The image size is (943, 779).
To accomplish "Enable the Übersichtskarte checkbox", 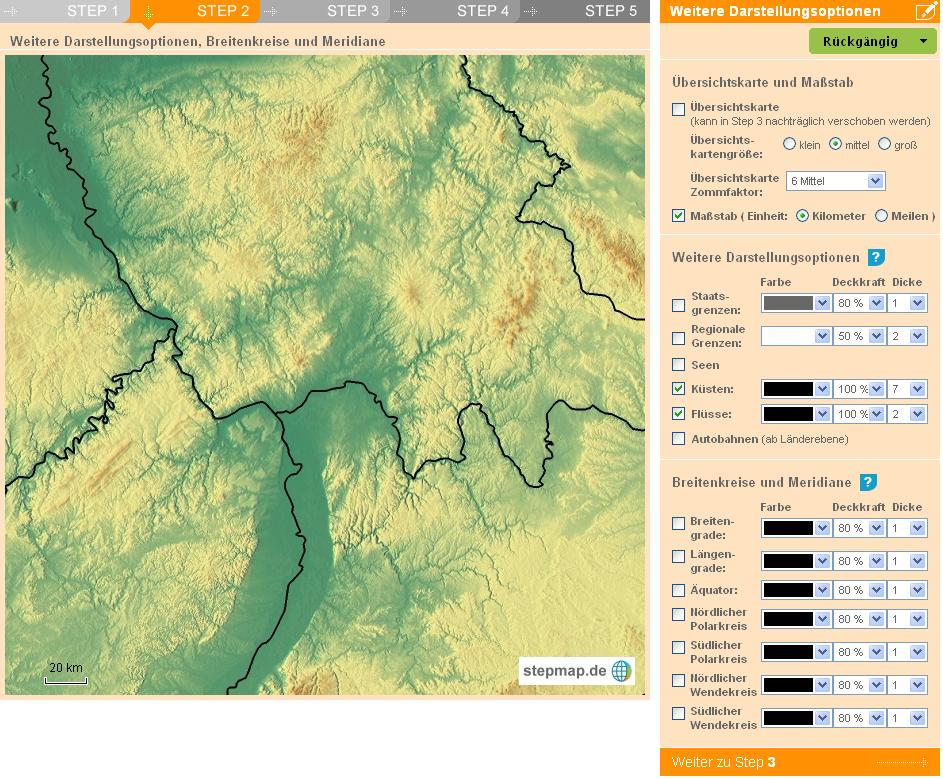I will (679, 109).
